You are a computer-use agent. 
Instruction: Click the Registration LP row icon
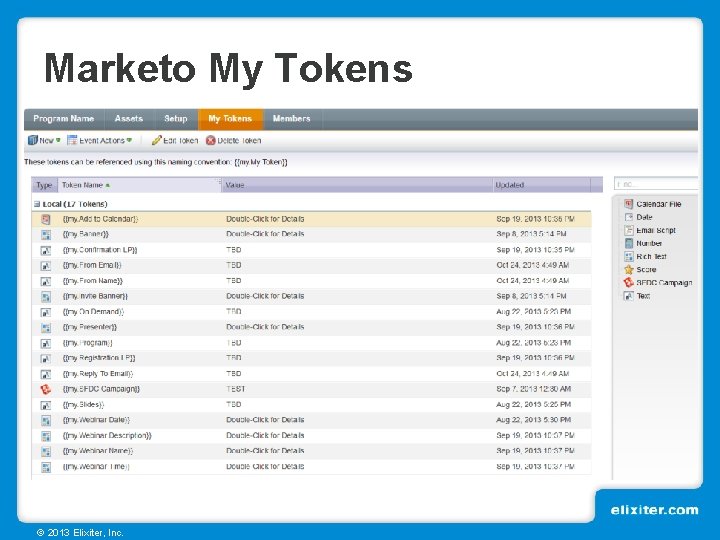tap(45, 358)
